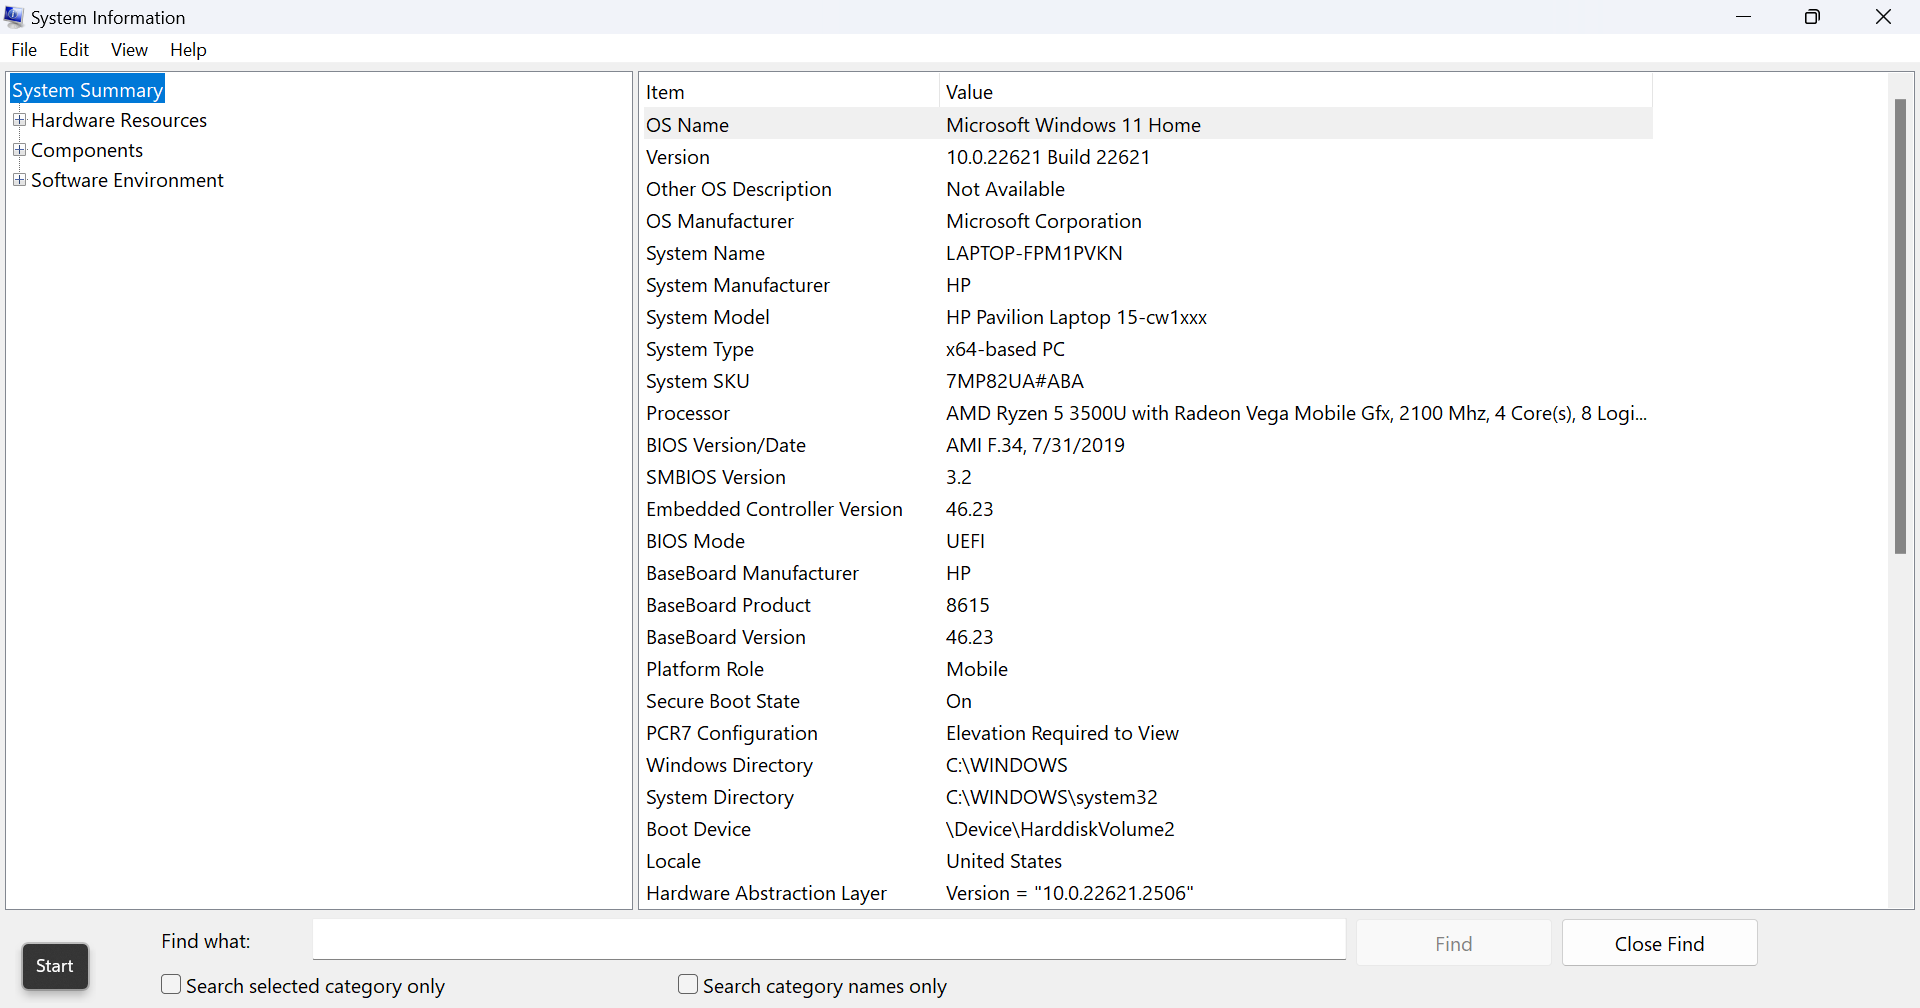Expand the Hardware Resources node
Image resolution: width=1920 pixels, height=1008 pixels.
[x=19, y=120]
